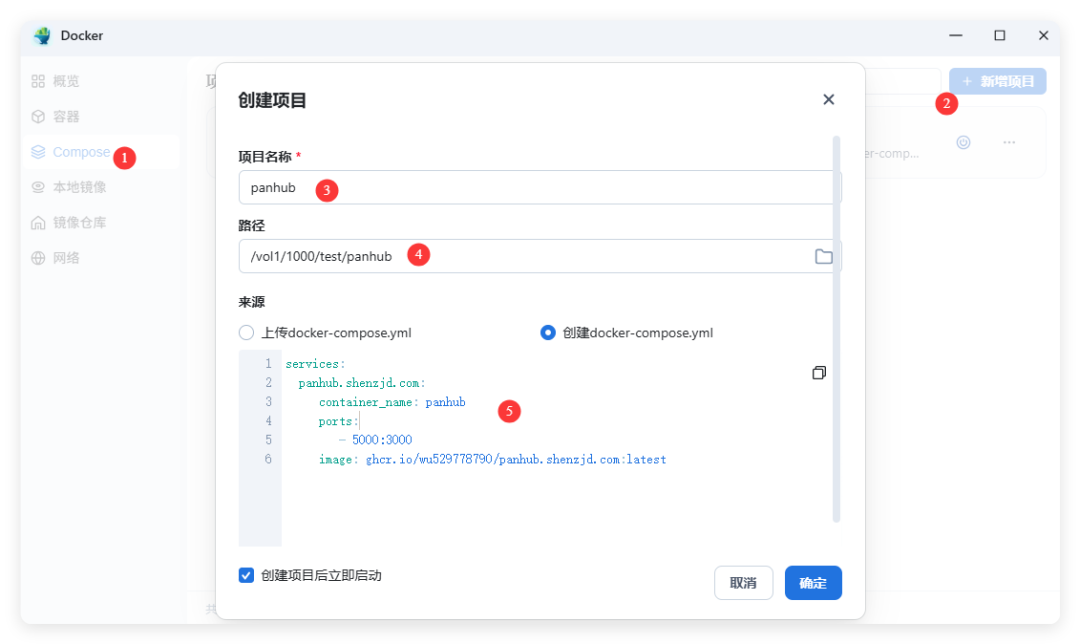Click the 'services:' code line
The width and height of the screenshot is (1080, 644).
click(x=315, y=364)
